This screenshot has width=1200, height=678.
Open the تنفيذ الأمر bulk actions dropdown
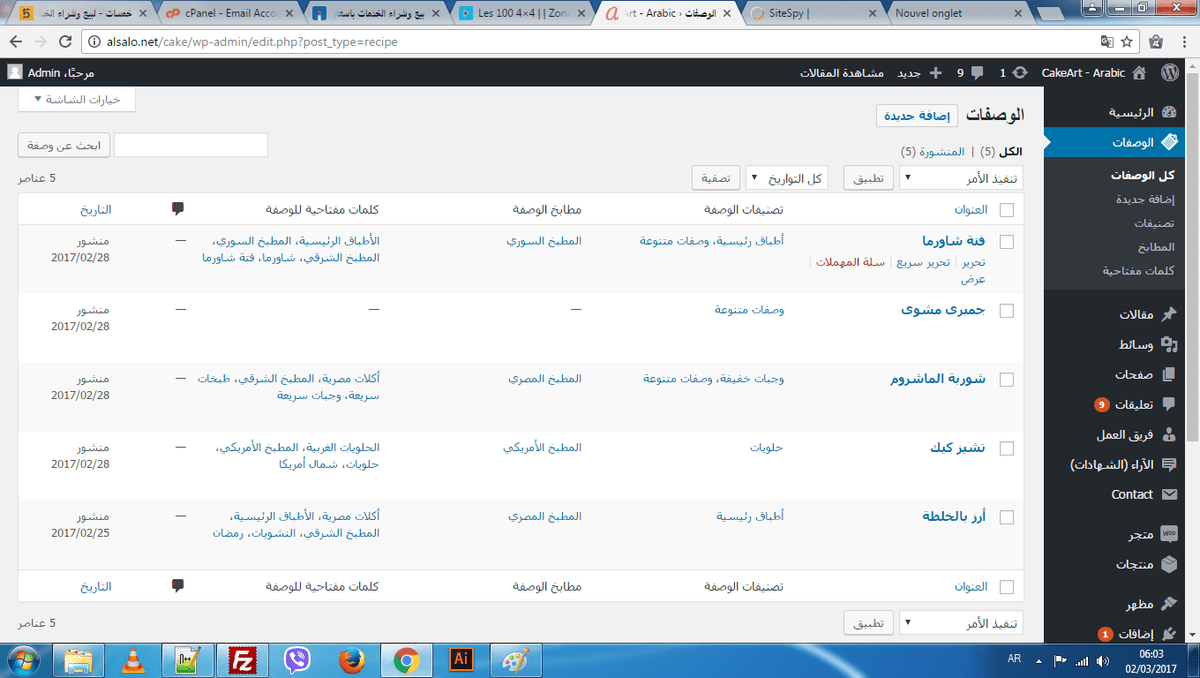click(x=961, y=178)
